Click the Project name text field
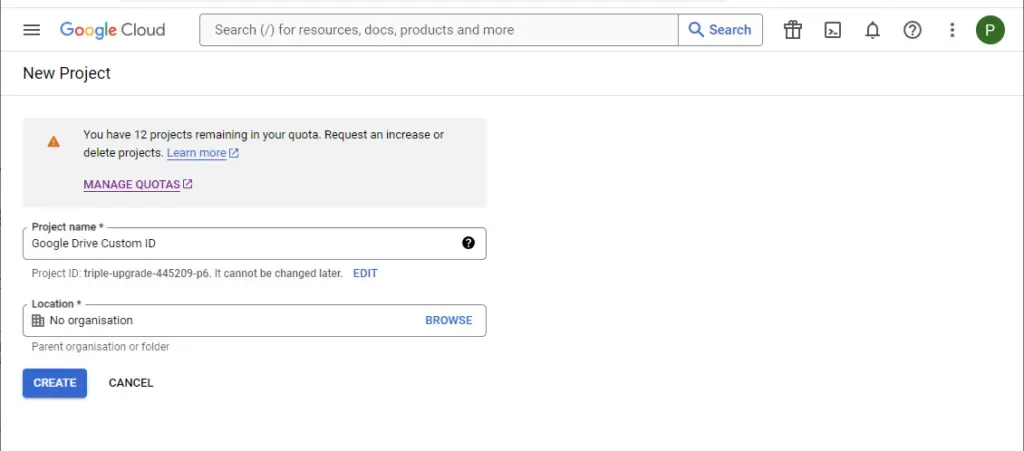Image resolution: width=1024 pixels, height=451 pixels. pyautogui.click(x=255, y=243)
